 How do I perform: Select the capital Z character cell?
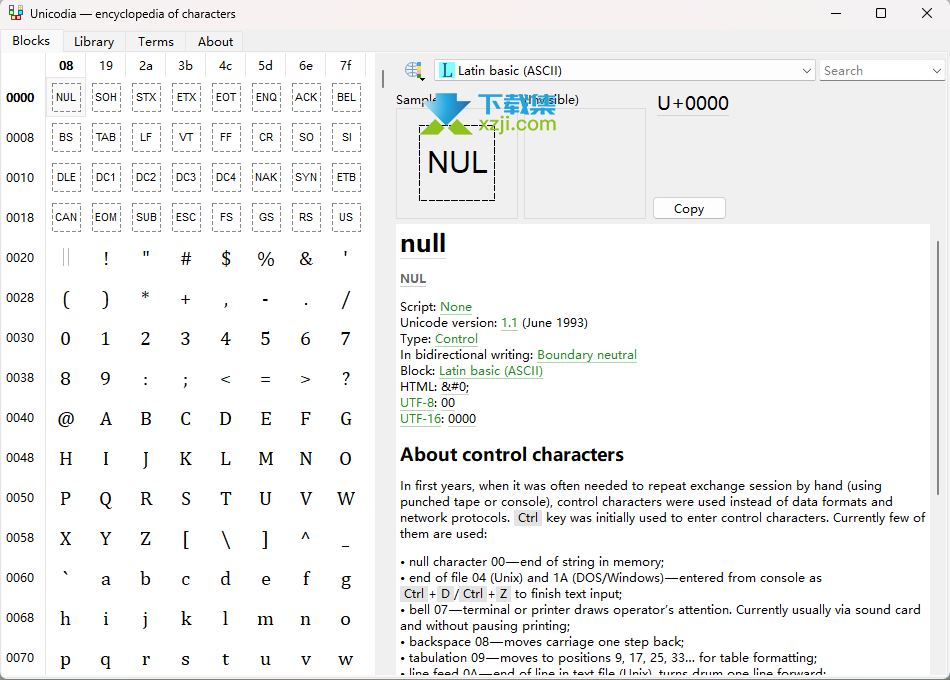[x=146, y=538]
